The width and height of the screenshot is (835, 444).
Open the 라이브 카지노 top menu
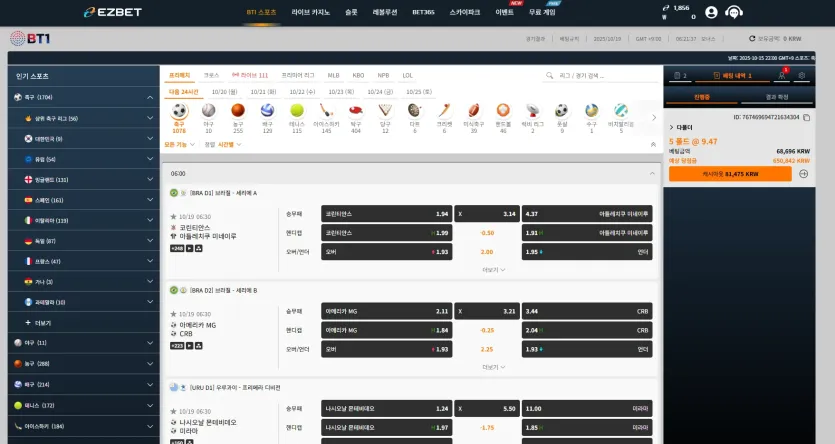click(x=310, y=12)
